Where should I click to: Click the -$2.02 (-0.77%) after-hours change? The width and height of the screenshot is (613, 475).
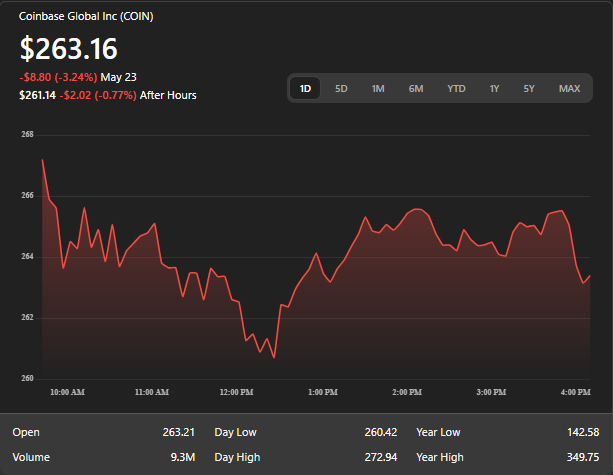pyautogui.click(x=98, y=95)
